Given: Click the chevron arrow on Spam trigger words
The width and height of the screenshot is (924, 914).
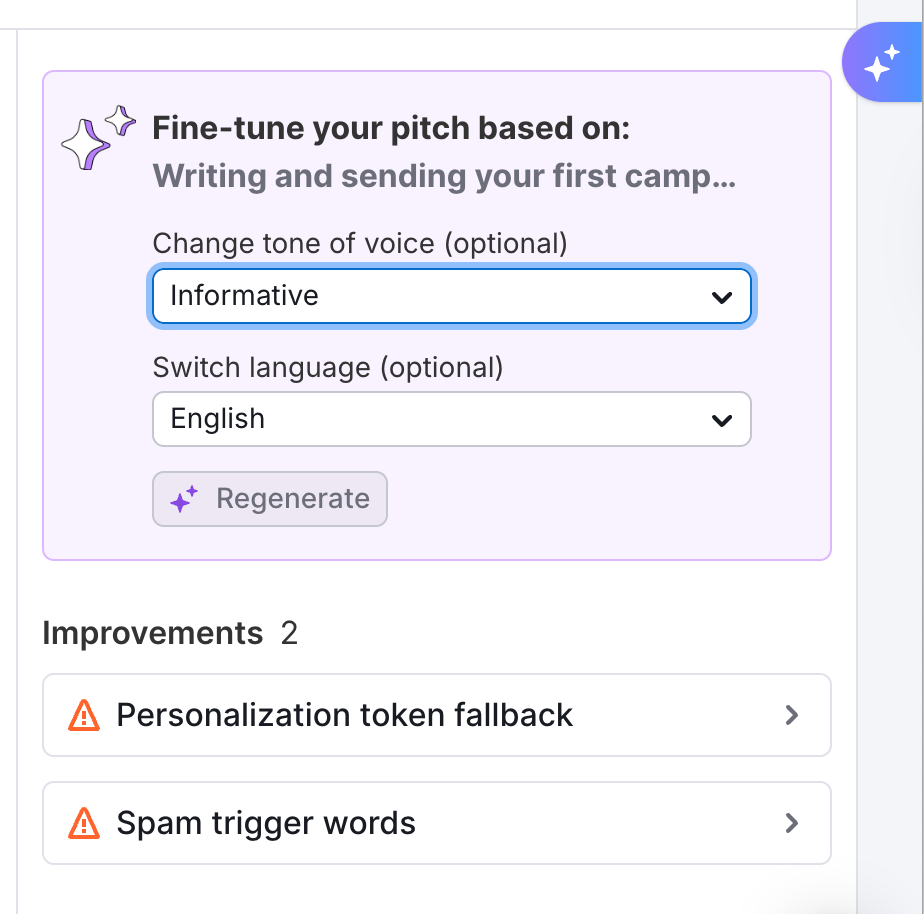Looking at the screenshot, I should pyautogui.click(x=792, y=824).
